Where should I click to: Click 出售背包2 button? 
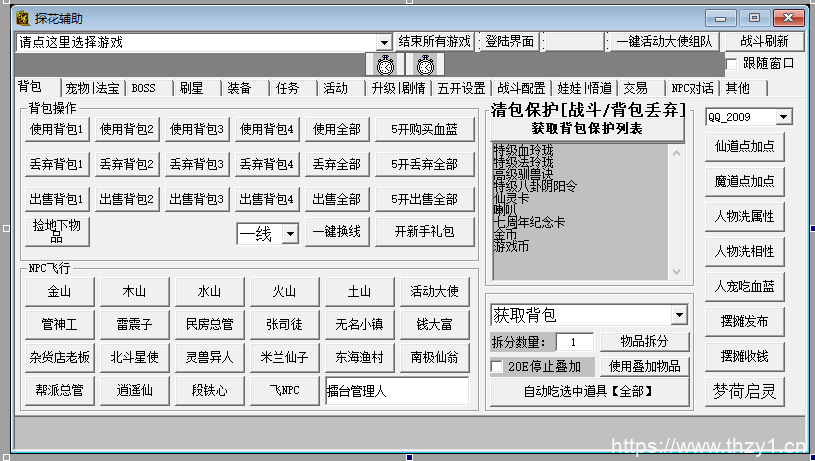127,199
